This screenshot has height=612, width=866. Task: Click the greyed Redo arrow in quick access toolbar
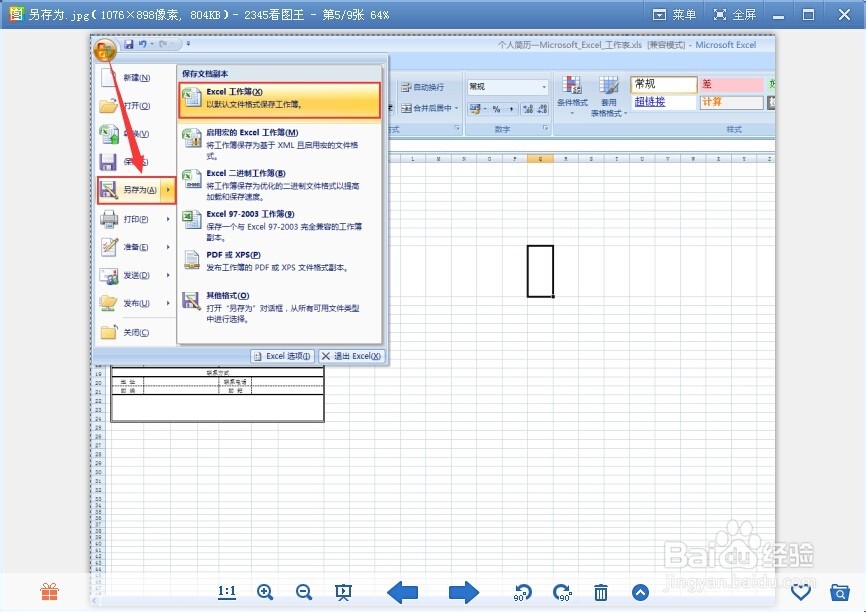point(163,44)
